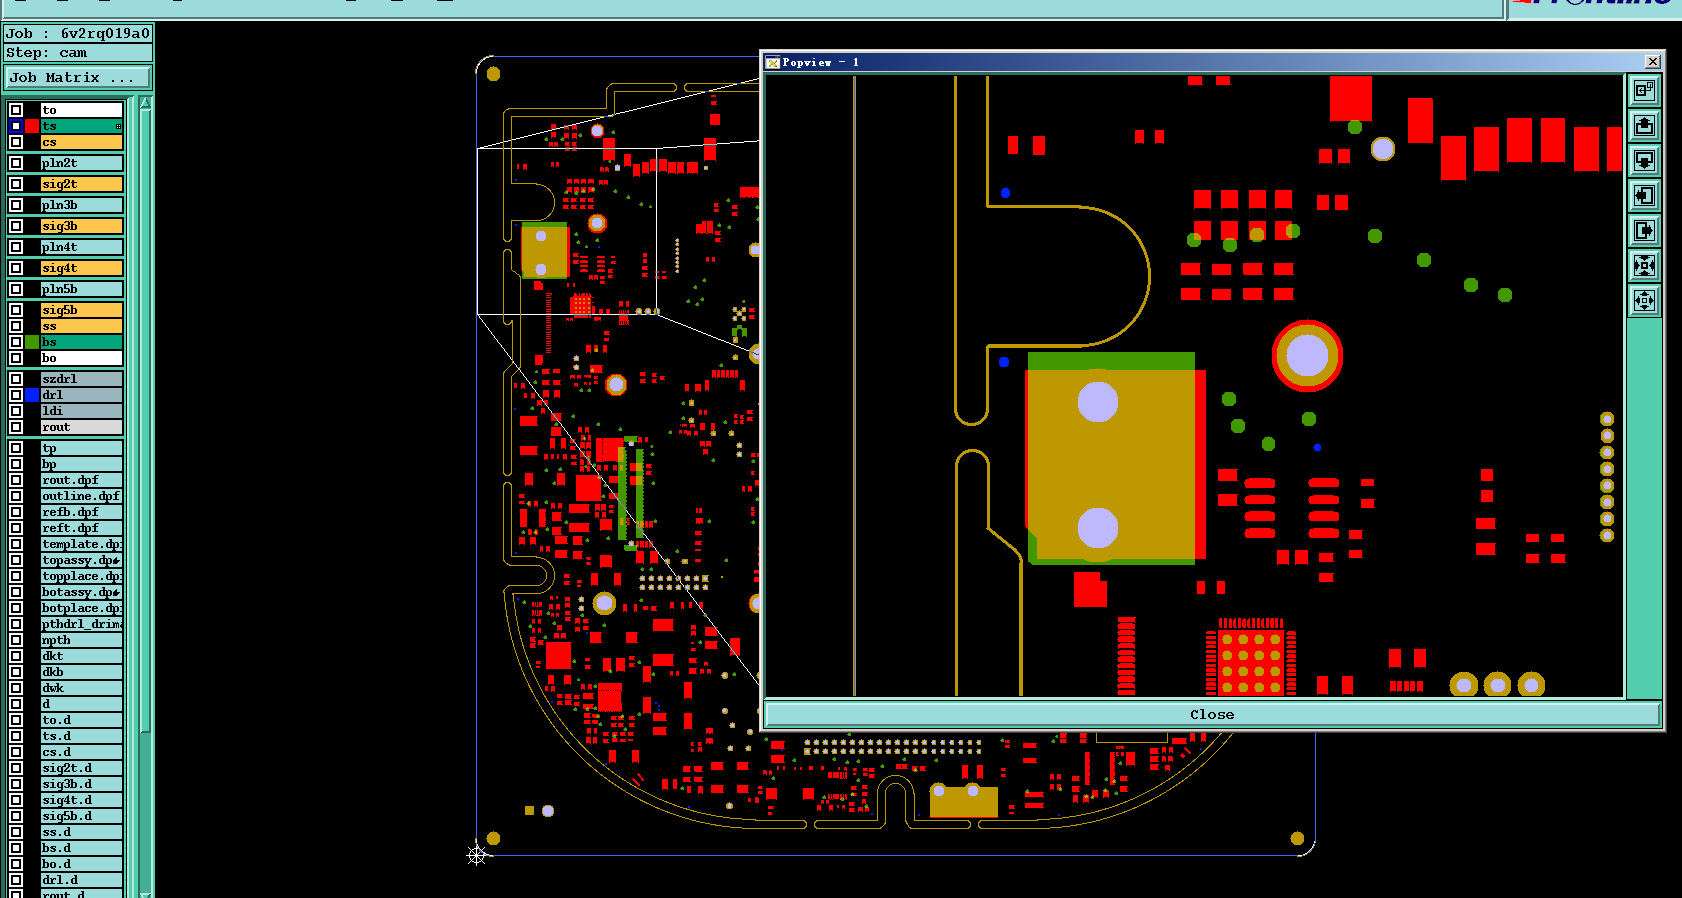Pan the Popview left with the left-arrow icon
Viewport: 1682px width, 898px height.
pyautogui.click(x=1644, y=196)
